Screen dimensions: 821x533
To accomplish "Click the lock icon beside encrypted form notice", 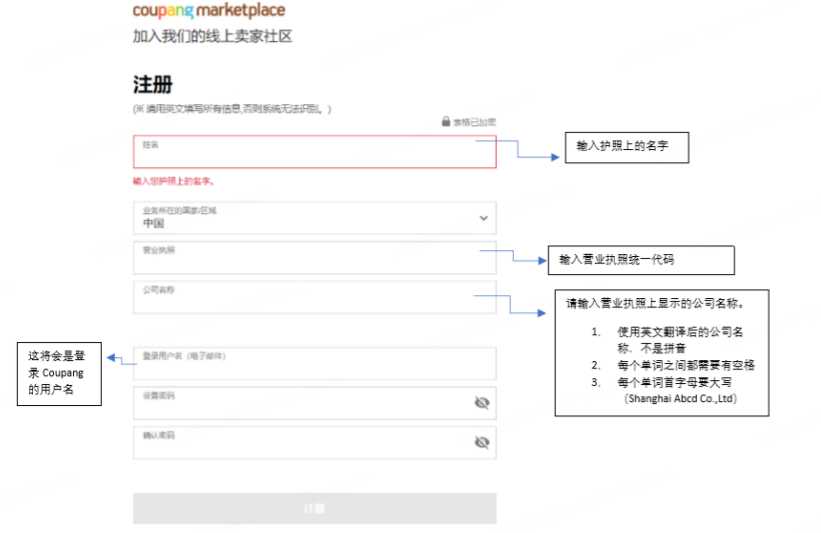I will [446, 121].
